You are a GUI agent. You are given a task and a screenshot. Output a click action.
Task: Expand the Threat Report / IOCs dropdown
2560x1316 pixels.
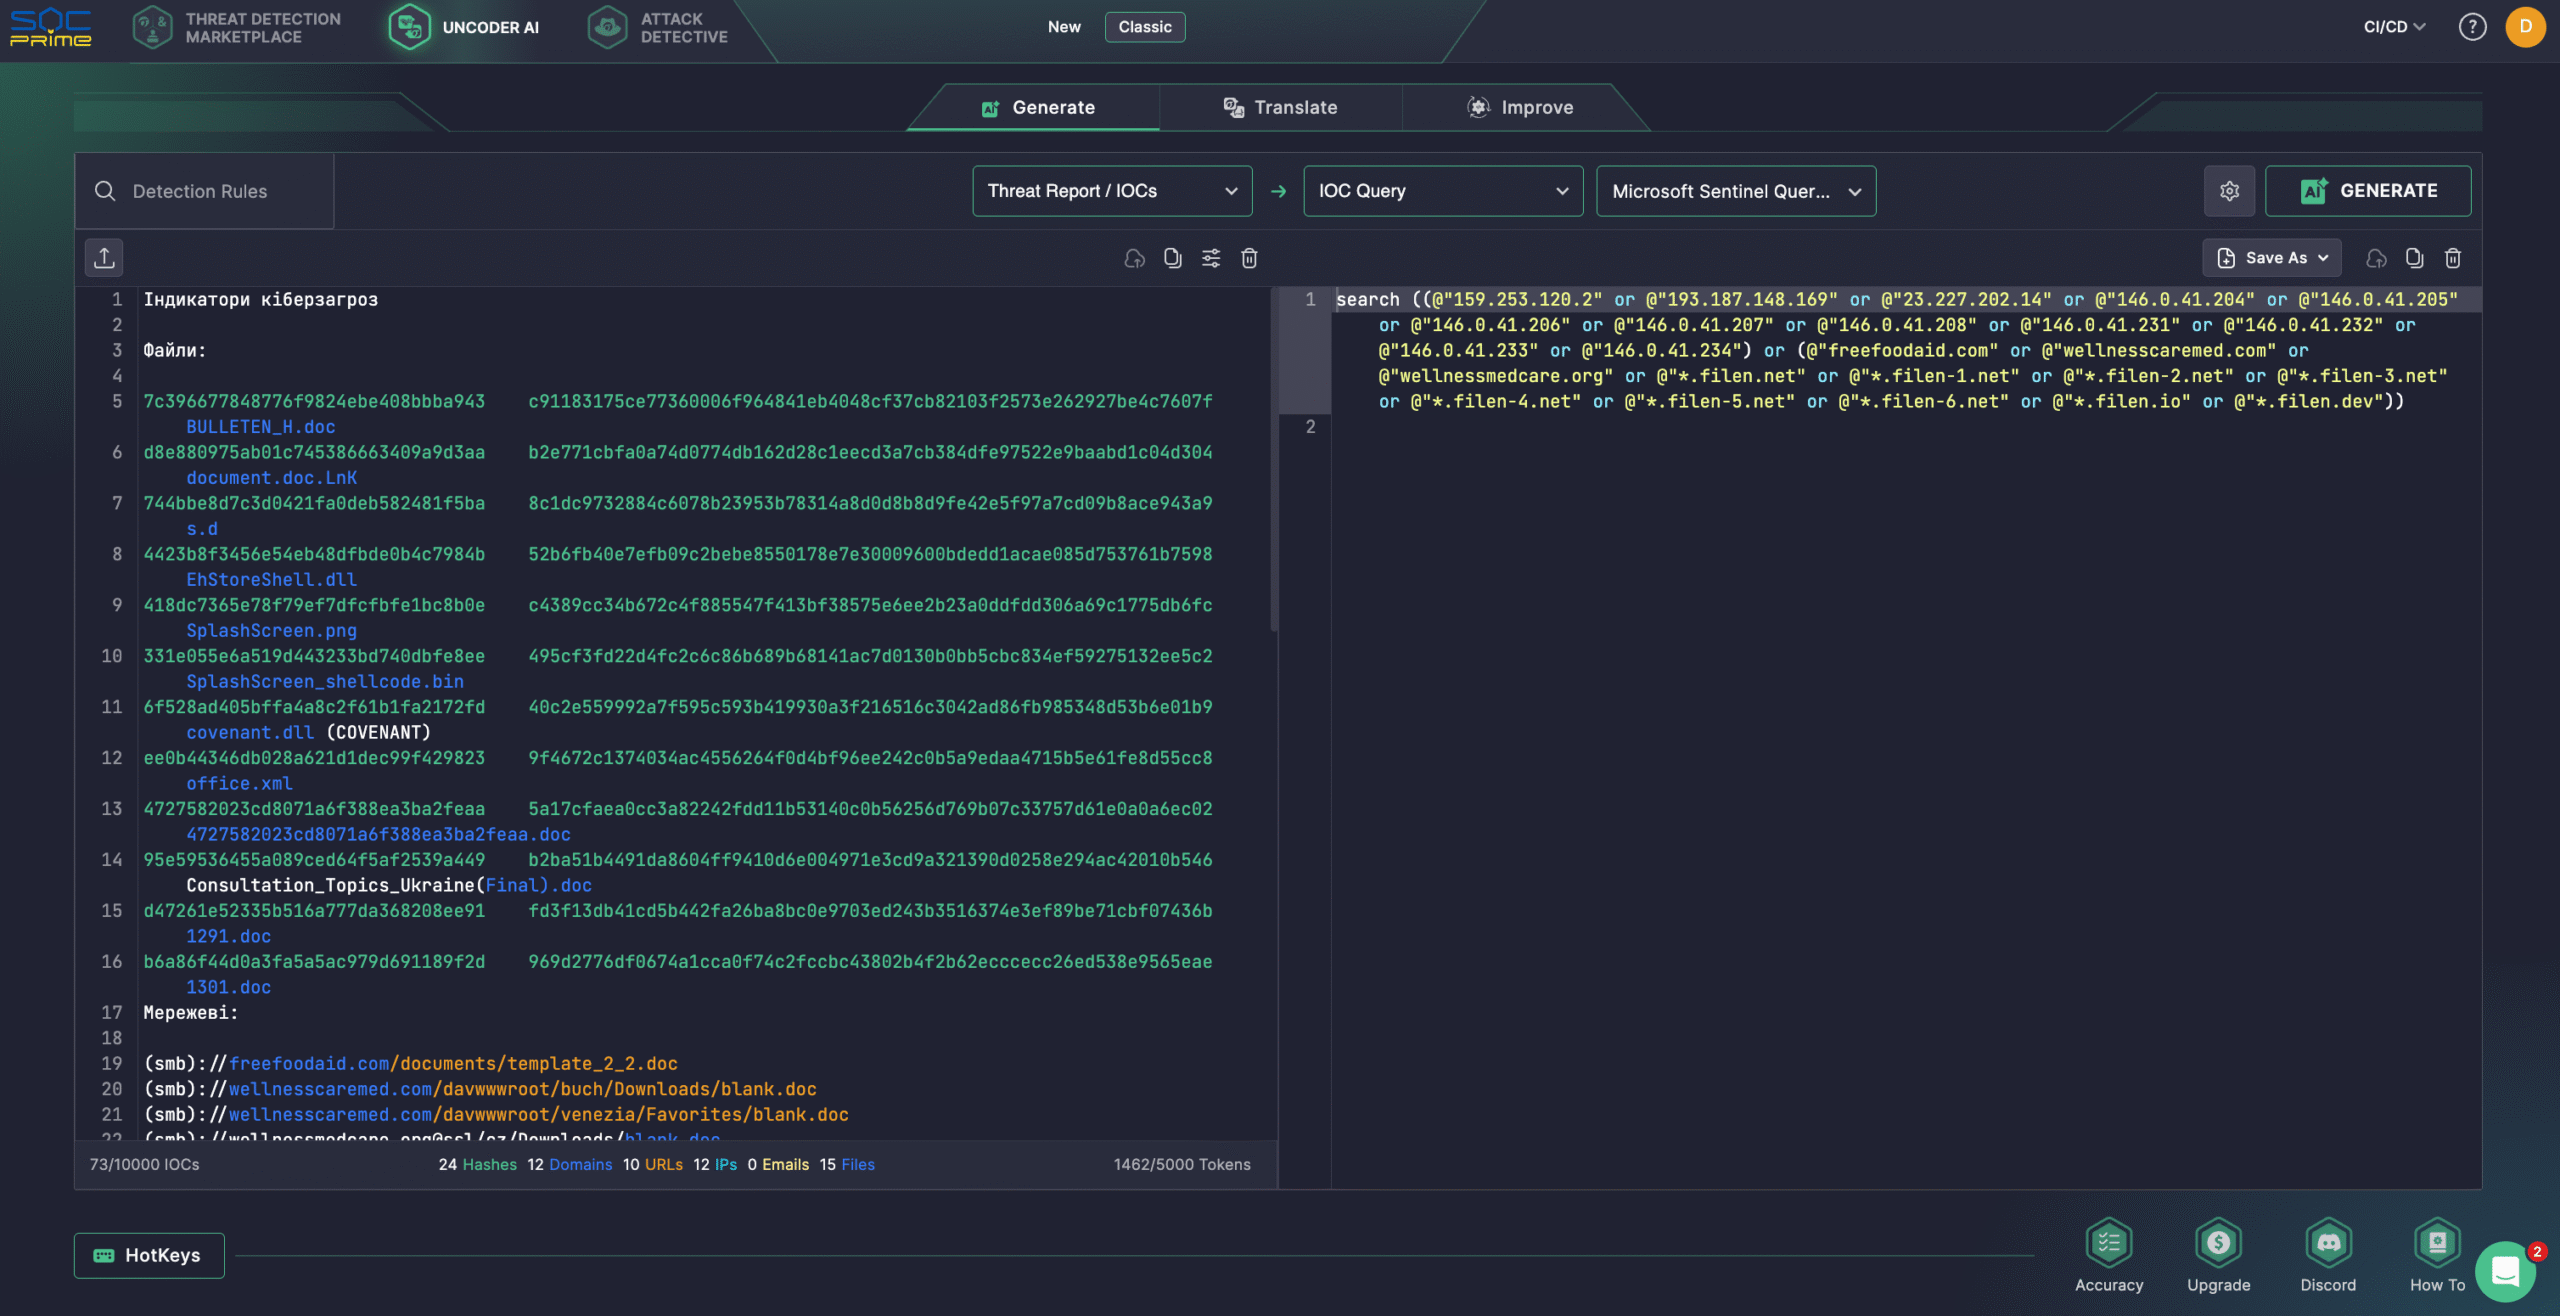tap(1112, 191)
